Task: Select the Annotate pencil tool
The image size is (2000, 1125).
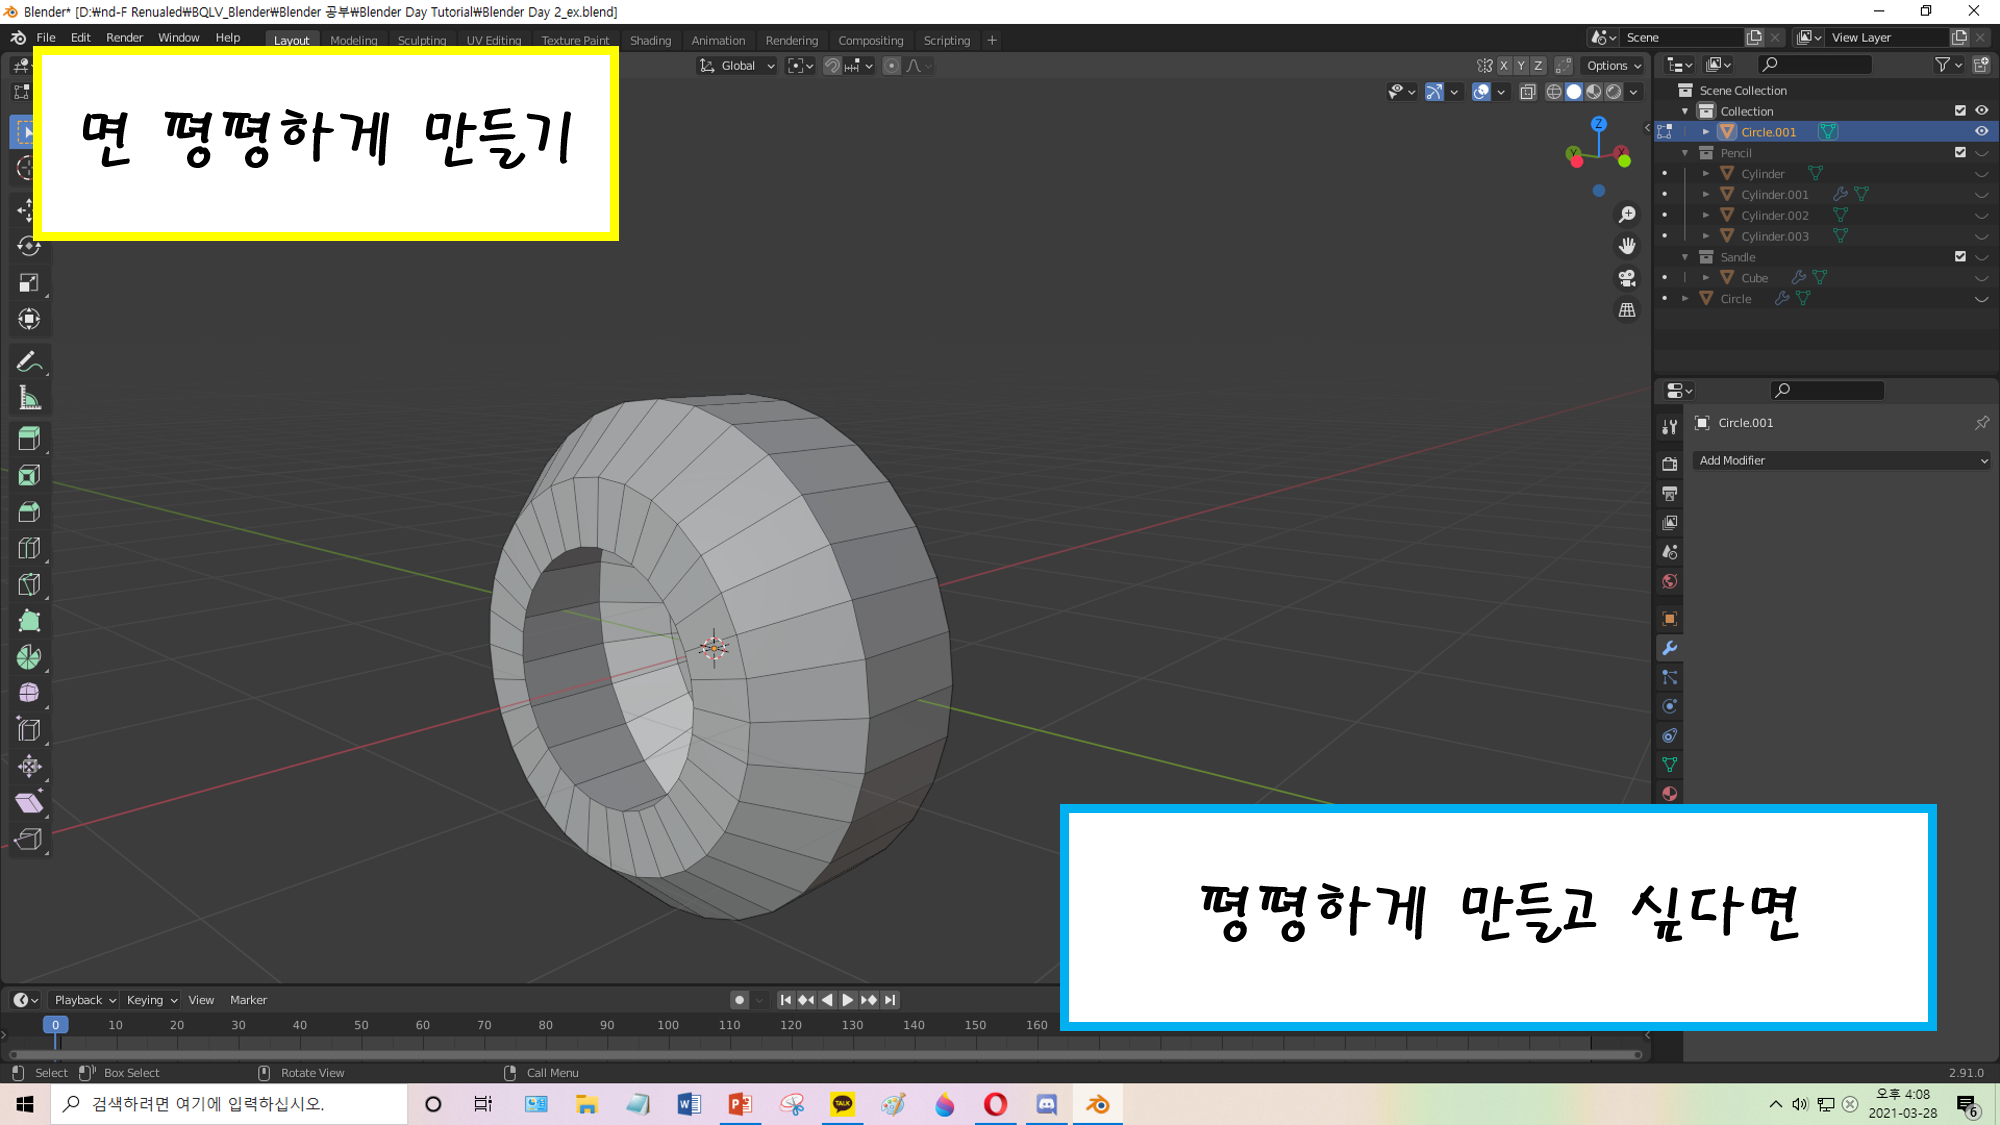Action: coord(29,362)
